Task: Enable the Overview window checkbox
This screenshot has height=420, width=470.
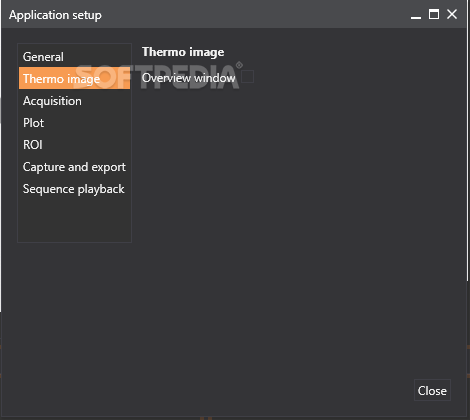Action: pyautogui.click(x=247, y=77)
